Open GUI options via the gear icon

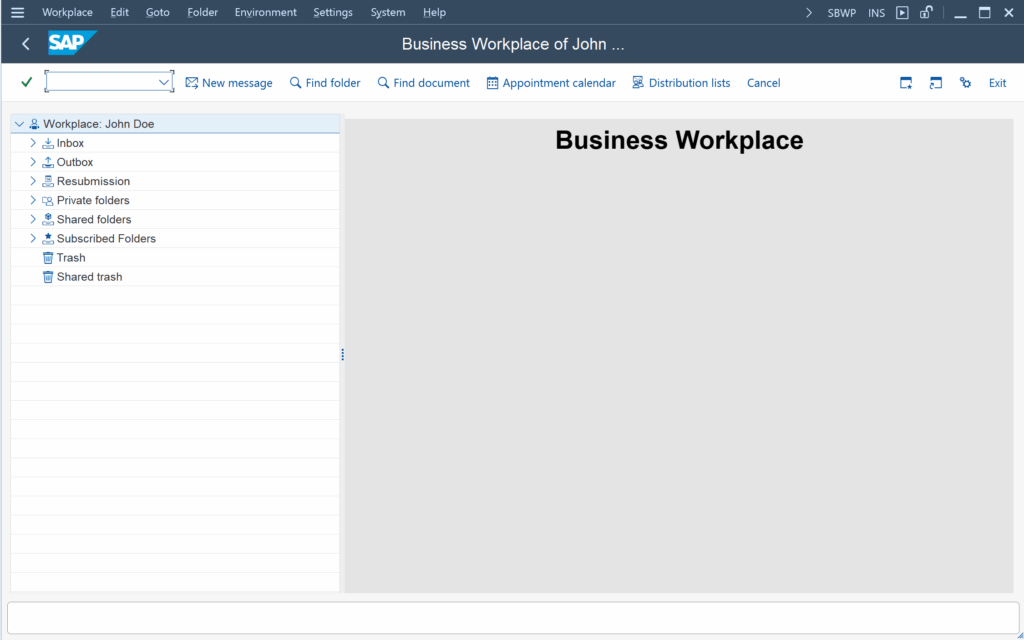(965, 83)
